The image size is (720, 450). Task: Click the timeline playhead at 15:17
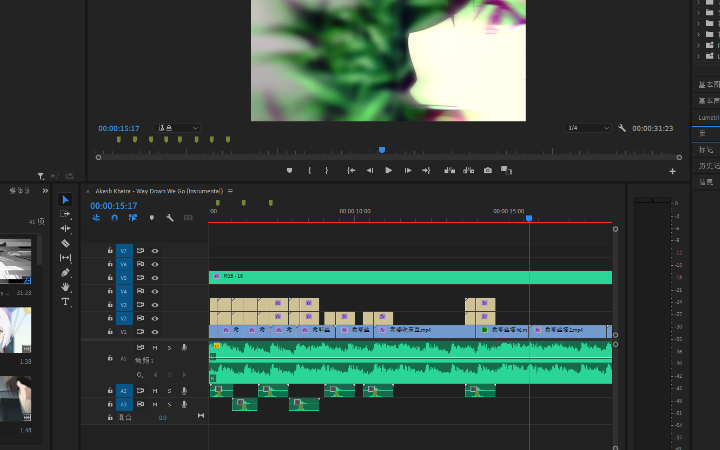[529, 219]
